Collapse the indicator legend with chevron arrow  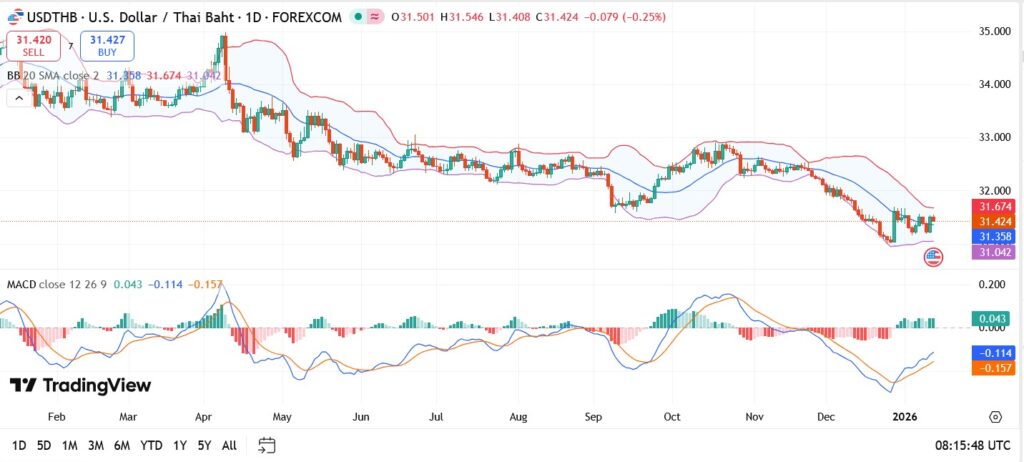19,97
